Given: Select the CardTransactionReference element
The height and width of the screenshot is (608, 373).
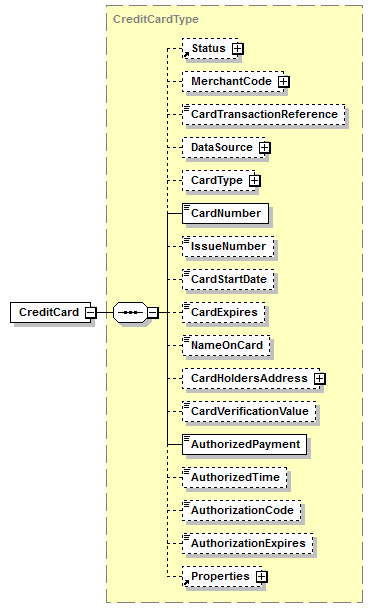Looking at the screenshot, I should pos(264,114).
